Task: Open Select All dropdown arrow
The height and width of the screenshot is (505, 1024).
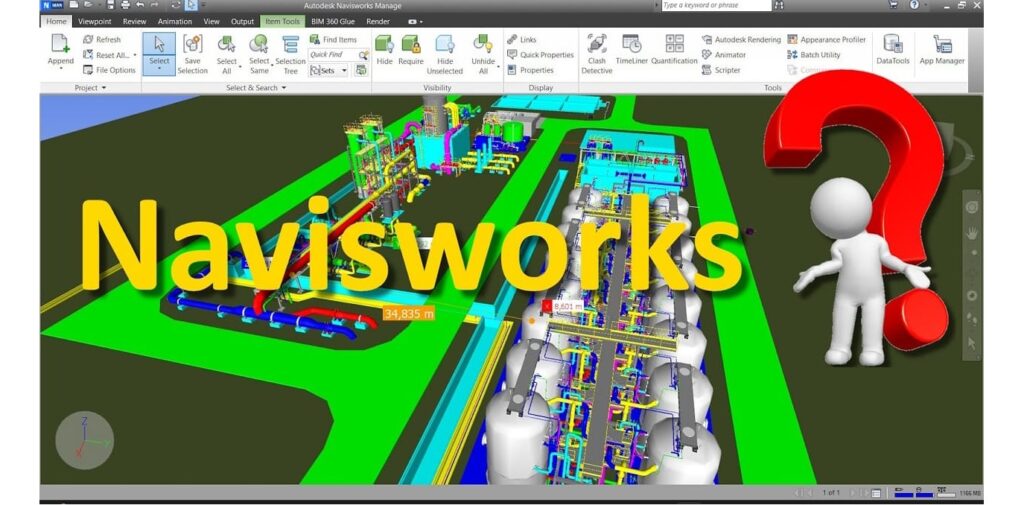Action: (x=240, y=67)
